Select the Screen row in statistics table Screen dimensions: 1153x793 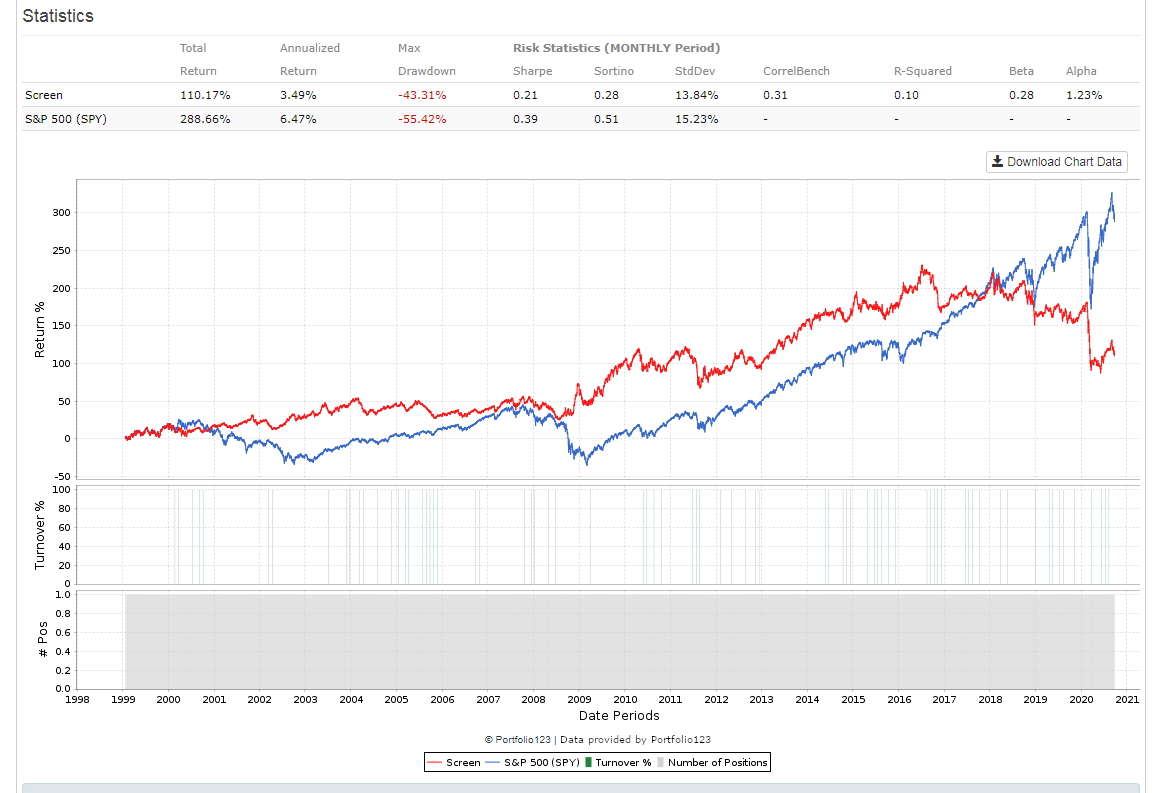coord(44,95)
